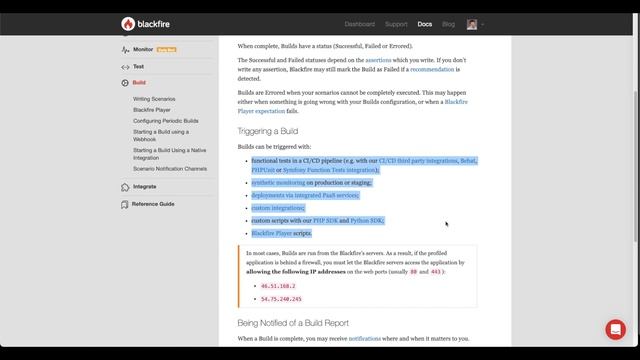This screenshot has width=640, height=360.
Task: Click the Monitor sidebar icon
Action: [x=125, y=50]
